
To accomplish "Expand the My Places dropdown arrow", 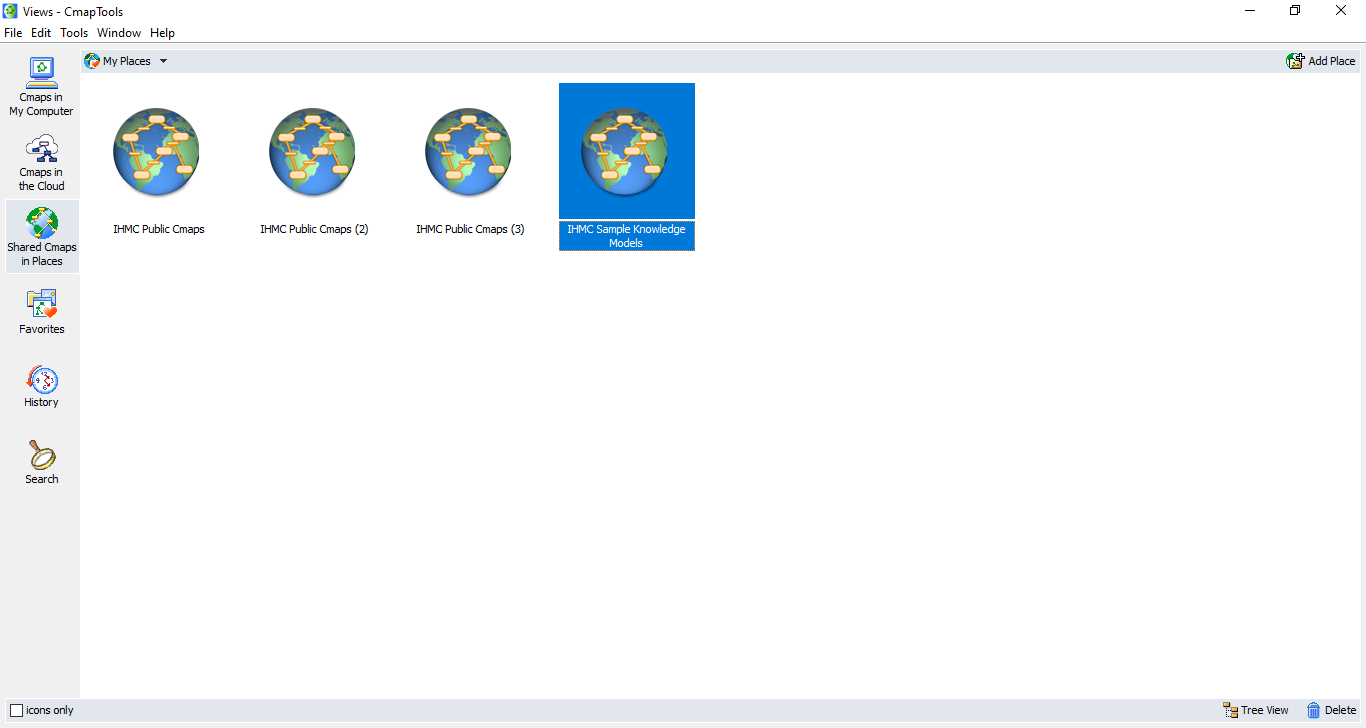I will click(x=163, y=61).
